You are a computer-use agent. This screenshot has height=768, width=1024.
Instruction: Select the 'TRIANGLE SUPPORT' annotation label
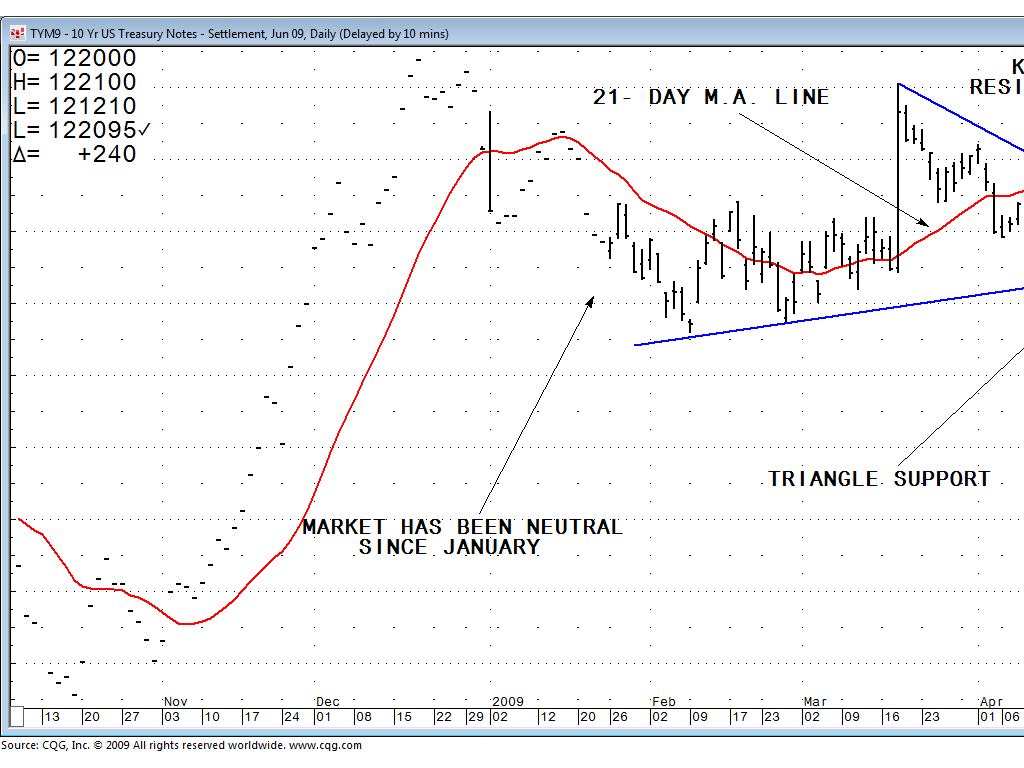coord(879,479)
